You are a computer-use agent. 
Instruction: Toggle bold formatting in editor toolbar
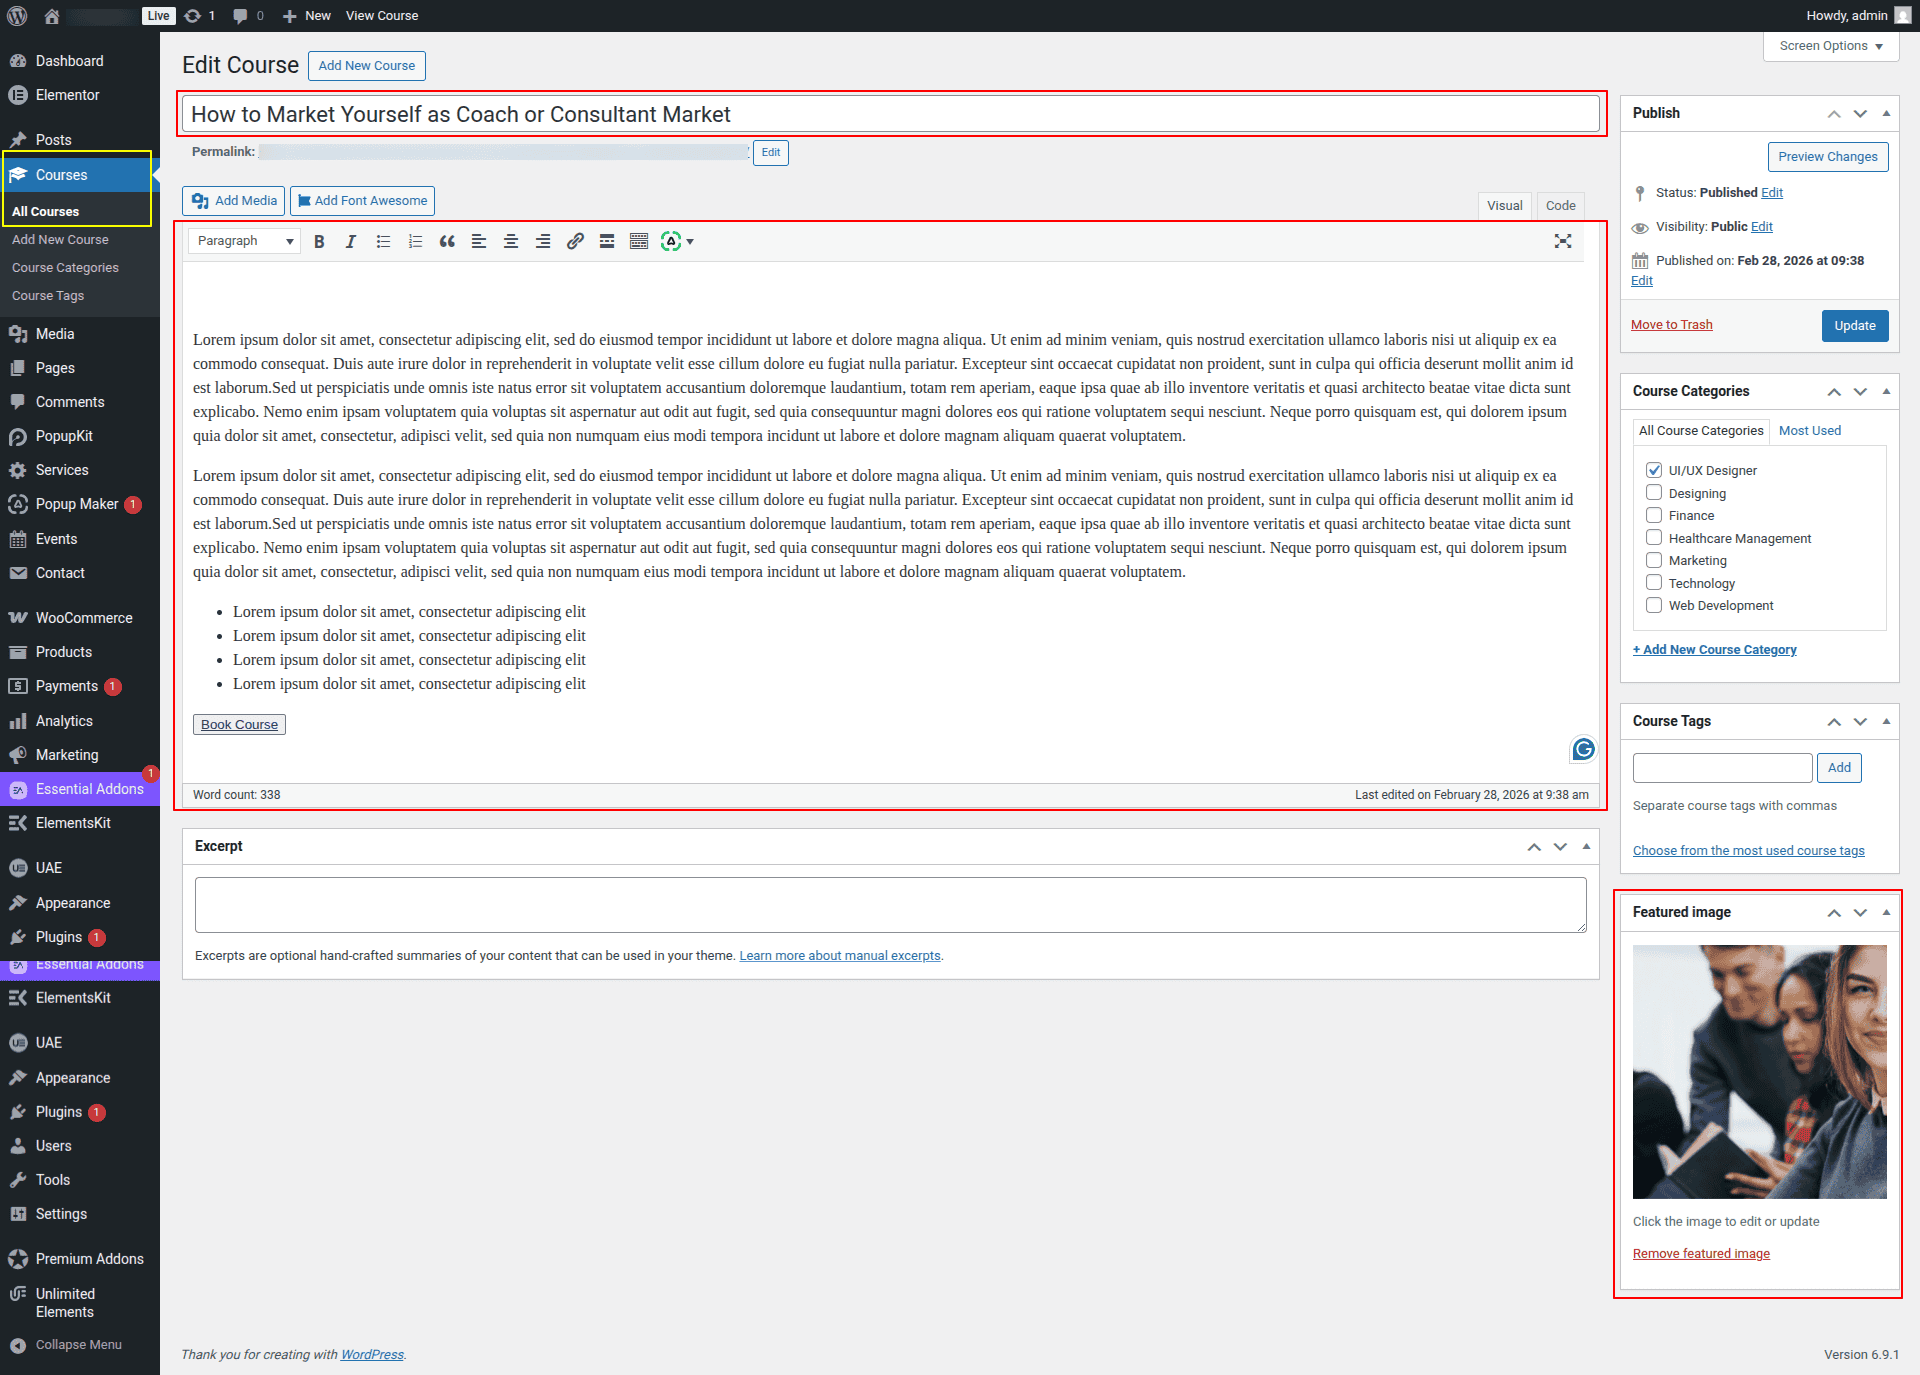click(x=319, y=241)
